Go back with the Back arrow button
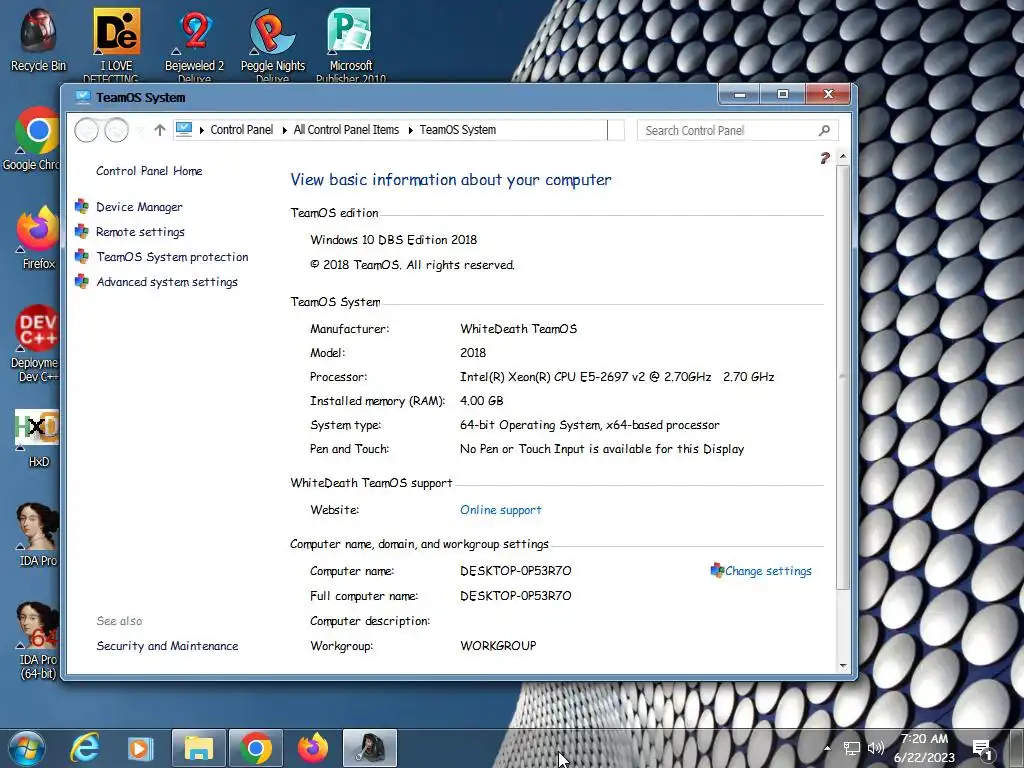 (x=86, y=130)
